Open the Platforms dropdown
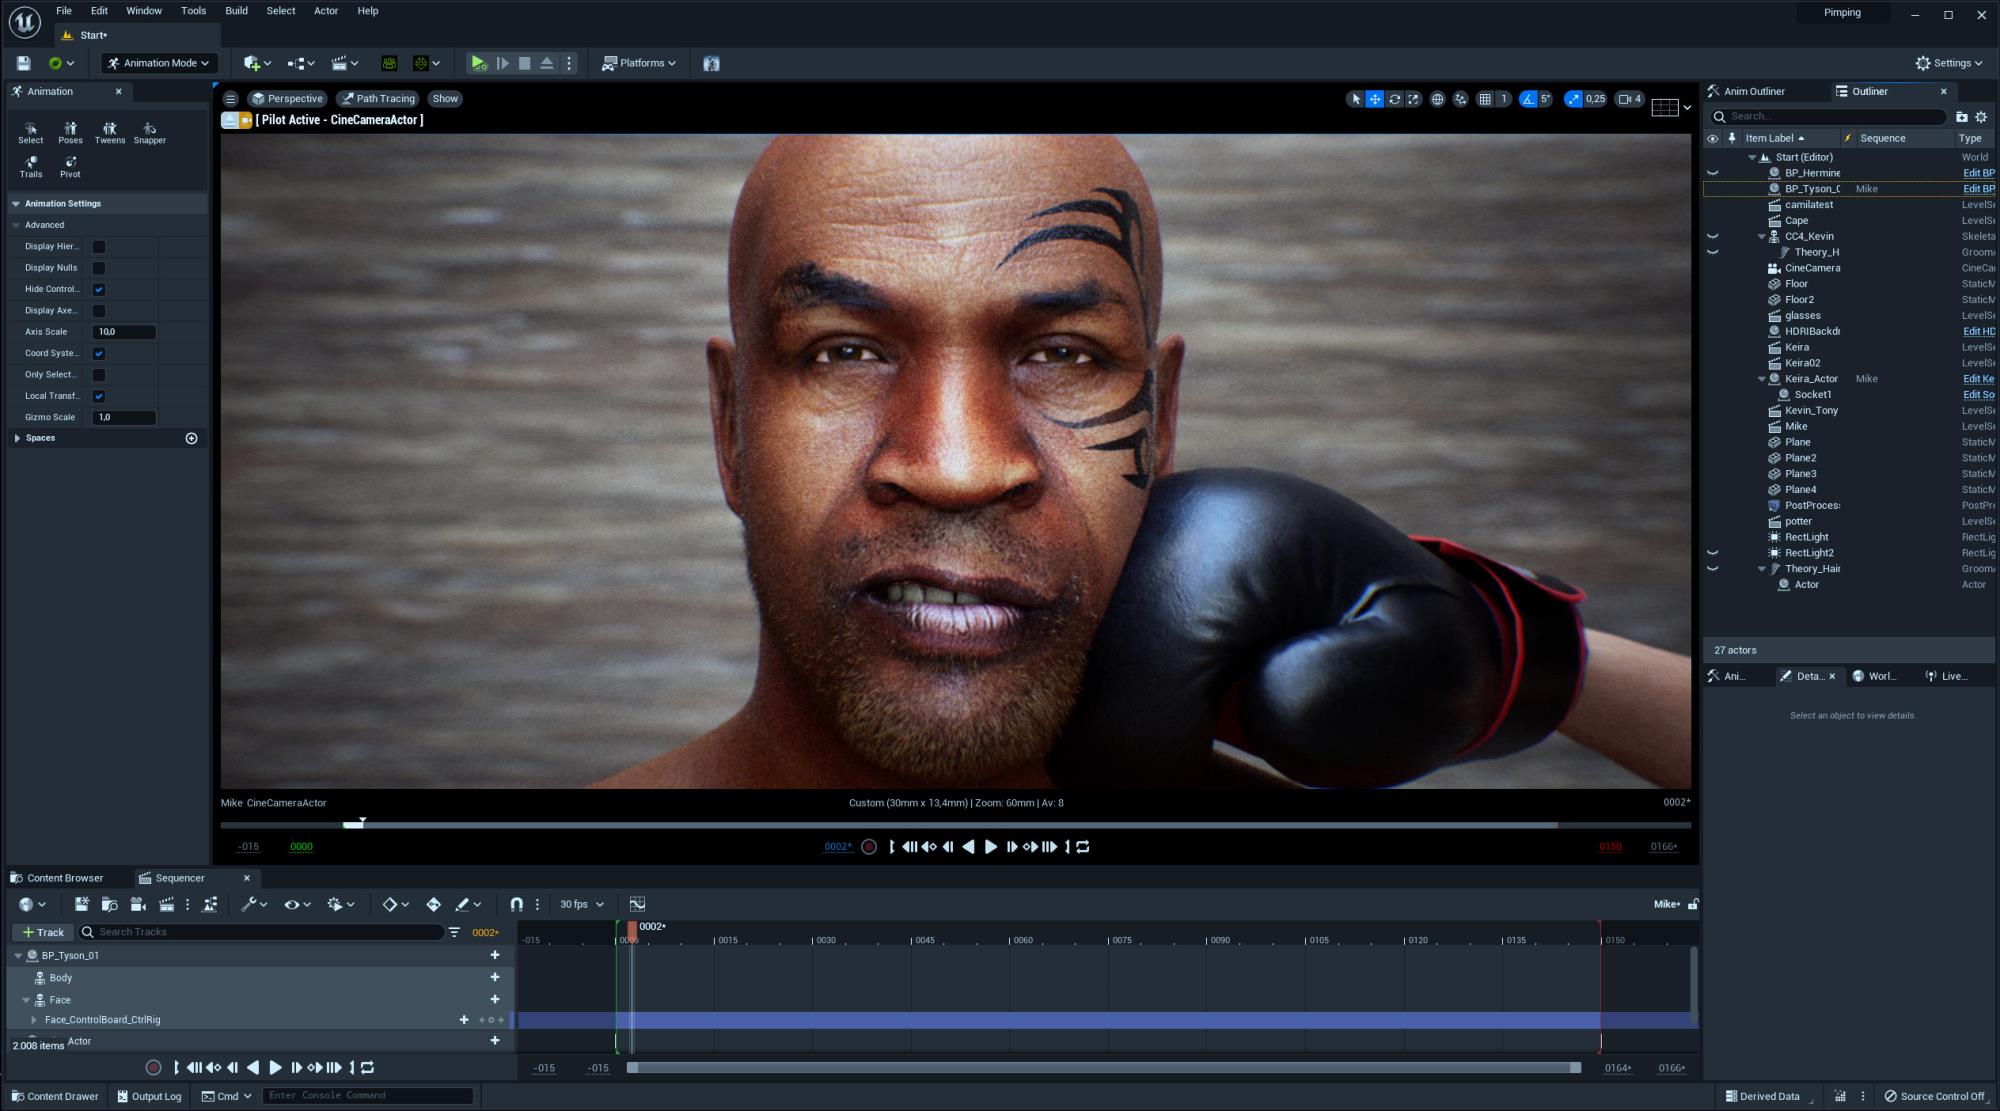This screenshot has height=1111, width=2000. tap(638, 63)
